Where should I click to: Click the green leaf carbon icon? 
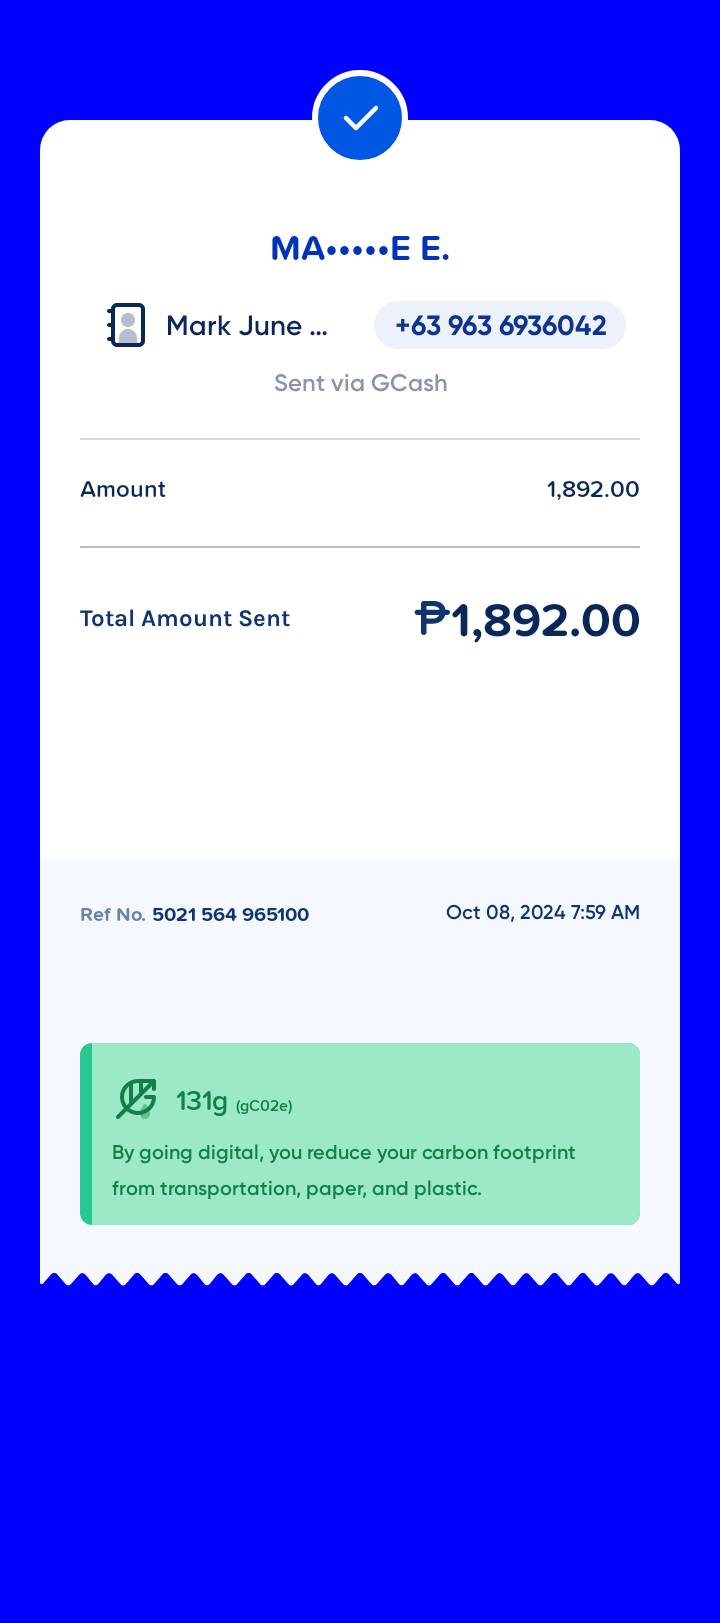click(x=136, y=1098)
